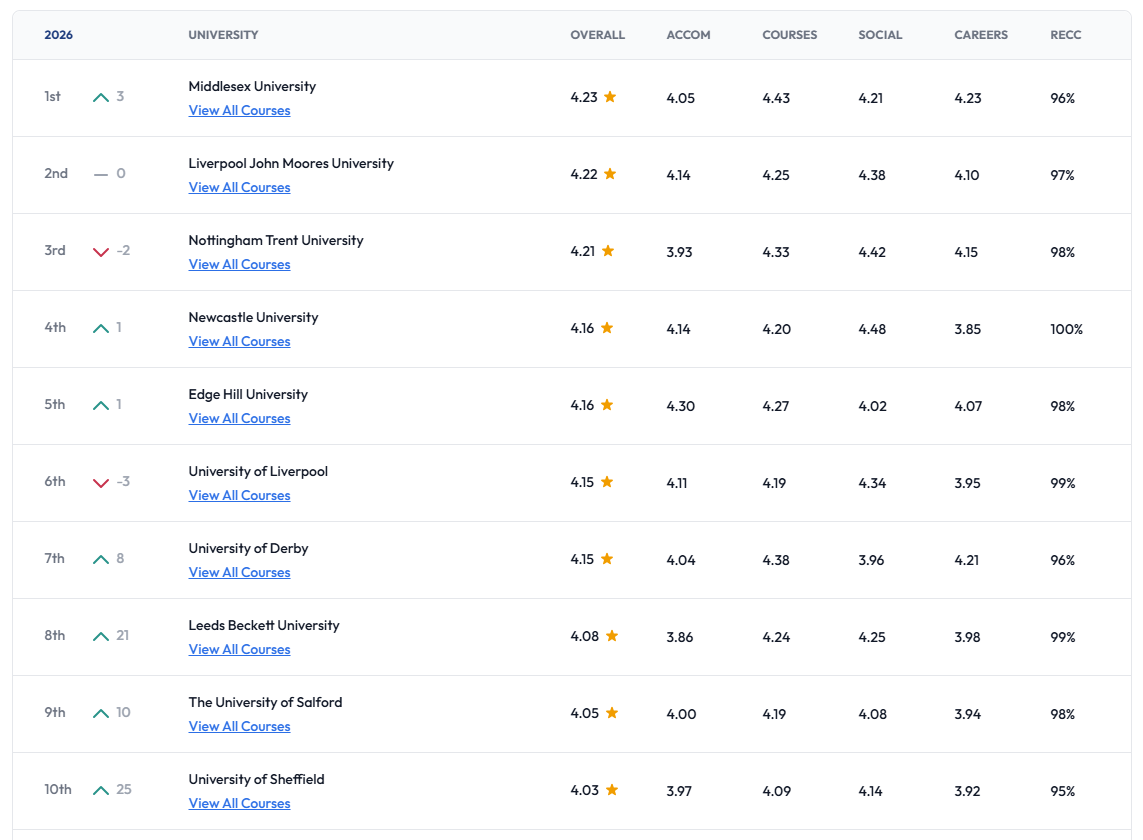Click the green up arrow for Leeds Beckett University

[101, 636]
